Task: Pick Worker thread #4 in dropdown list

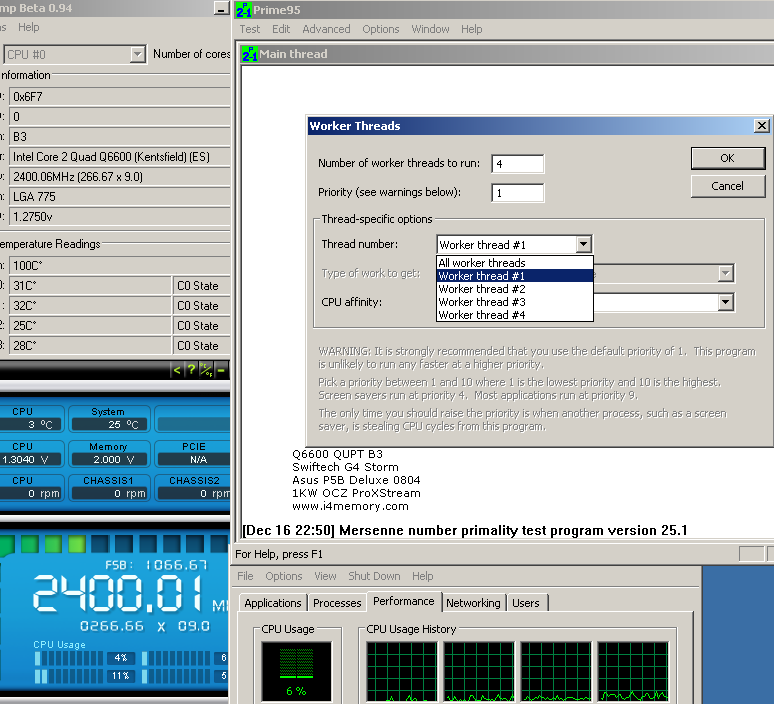Action: point(481,315)
